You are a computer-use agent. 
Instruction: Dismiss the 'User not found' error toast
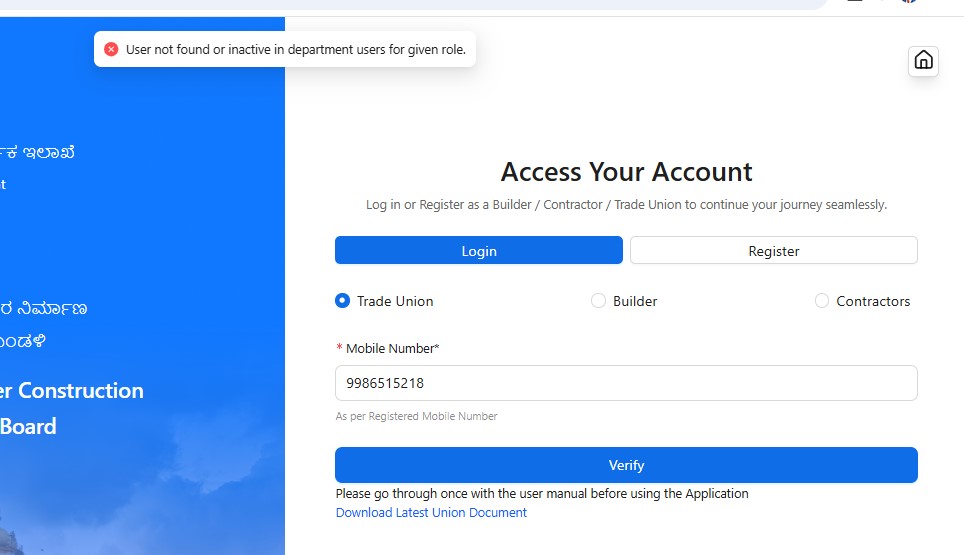click(285, 49)
